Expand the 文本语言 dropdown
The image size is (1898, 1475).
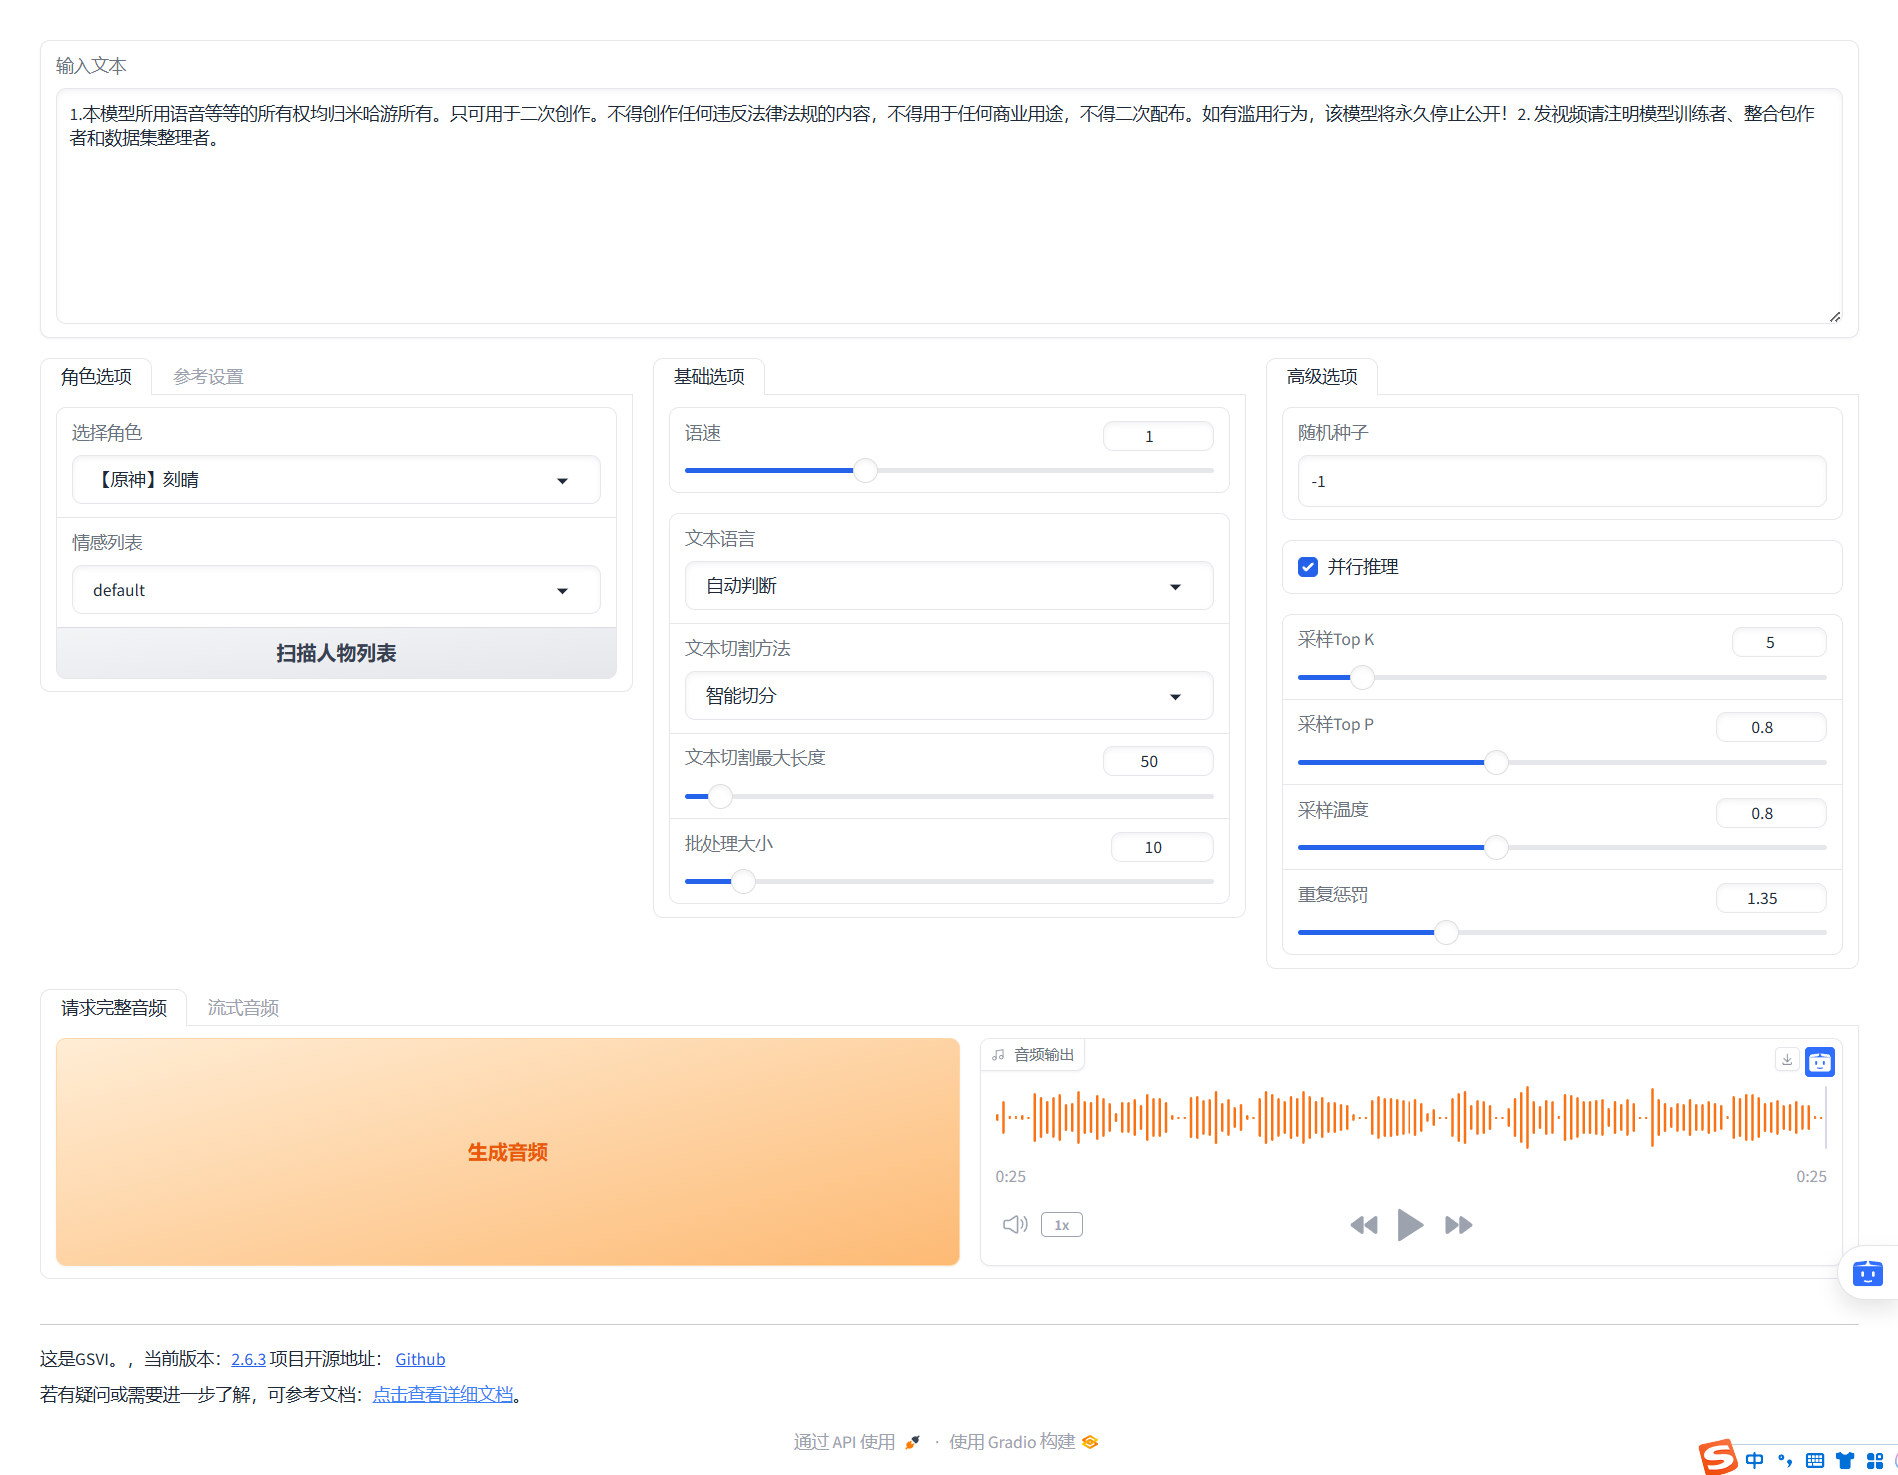point(949,586)
